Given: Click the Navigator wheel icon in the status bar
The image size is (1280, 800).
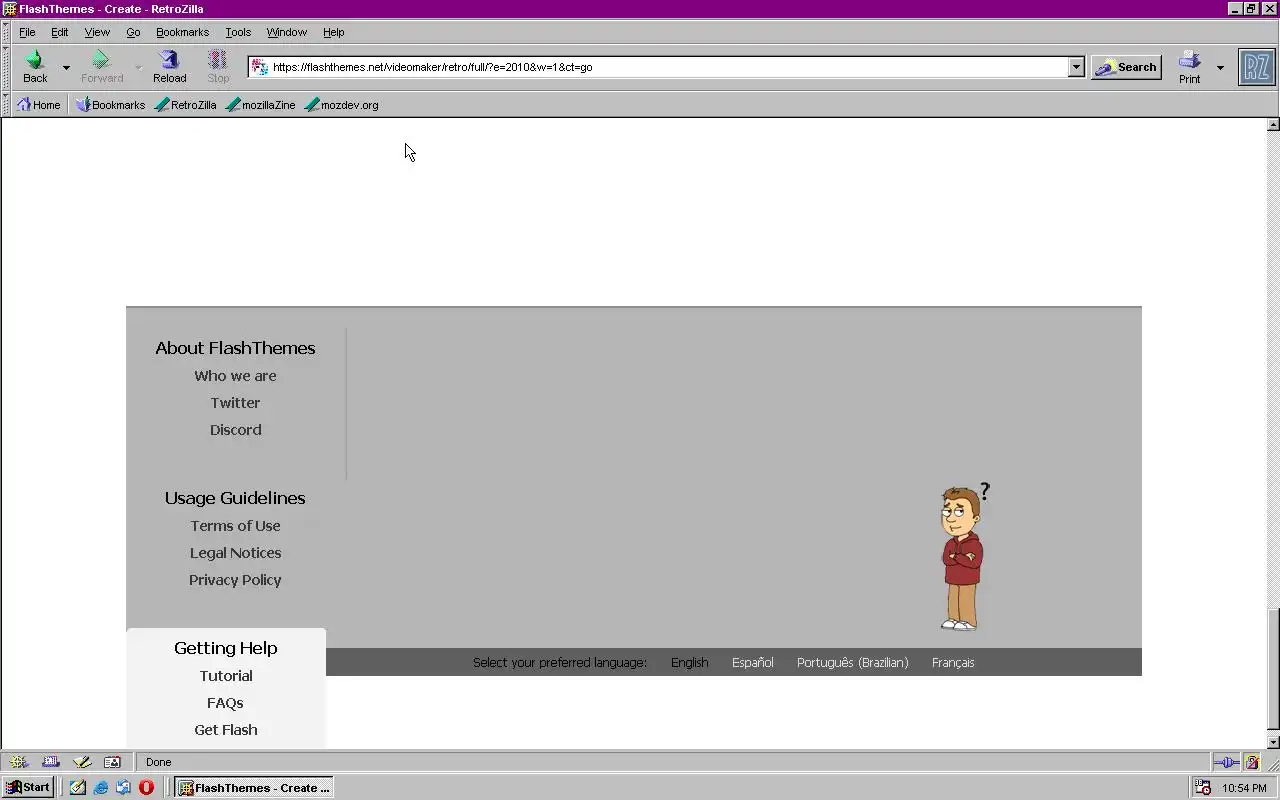Looking at the screenshot, I should pos(19,762).
